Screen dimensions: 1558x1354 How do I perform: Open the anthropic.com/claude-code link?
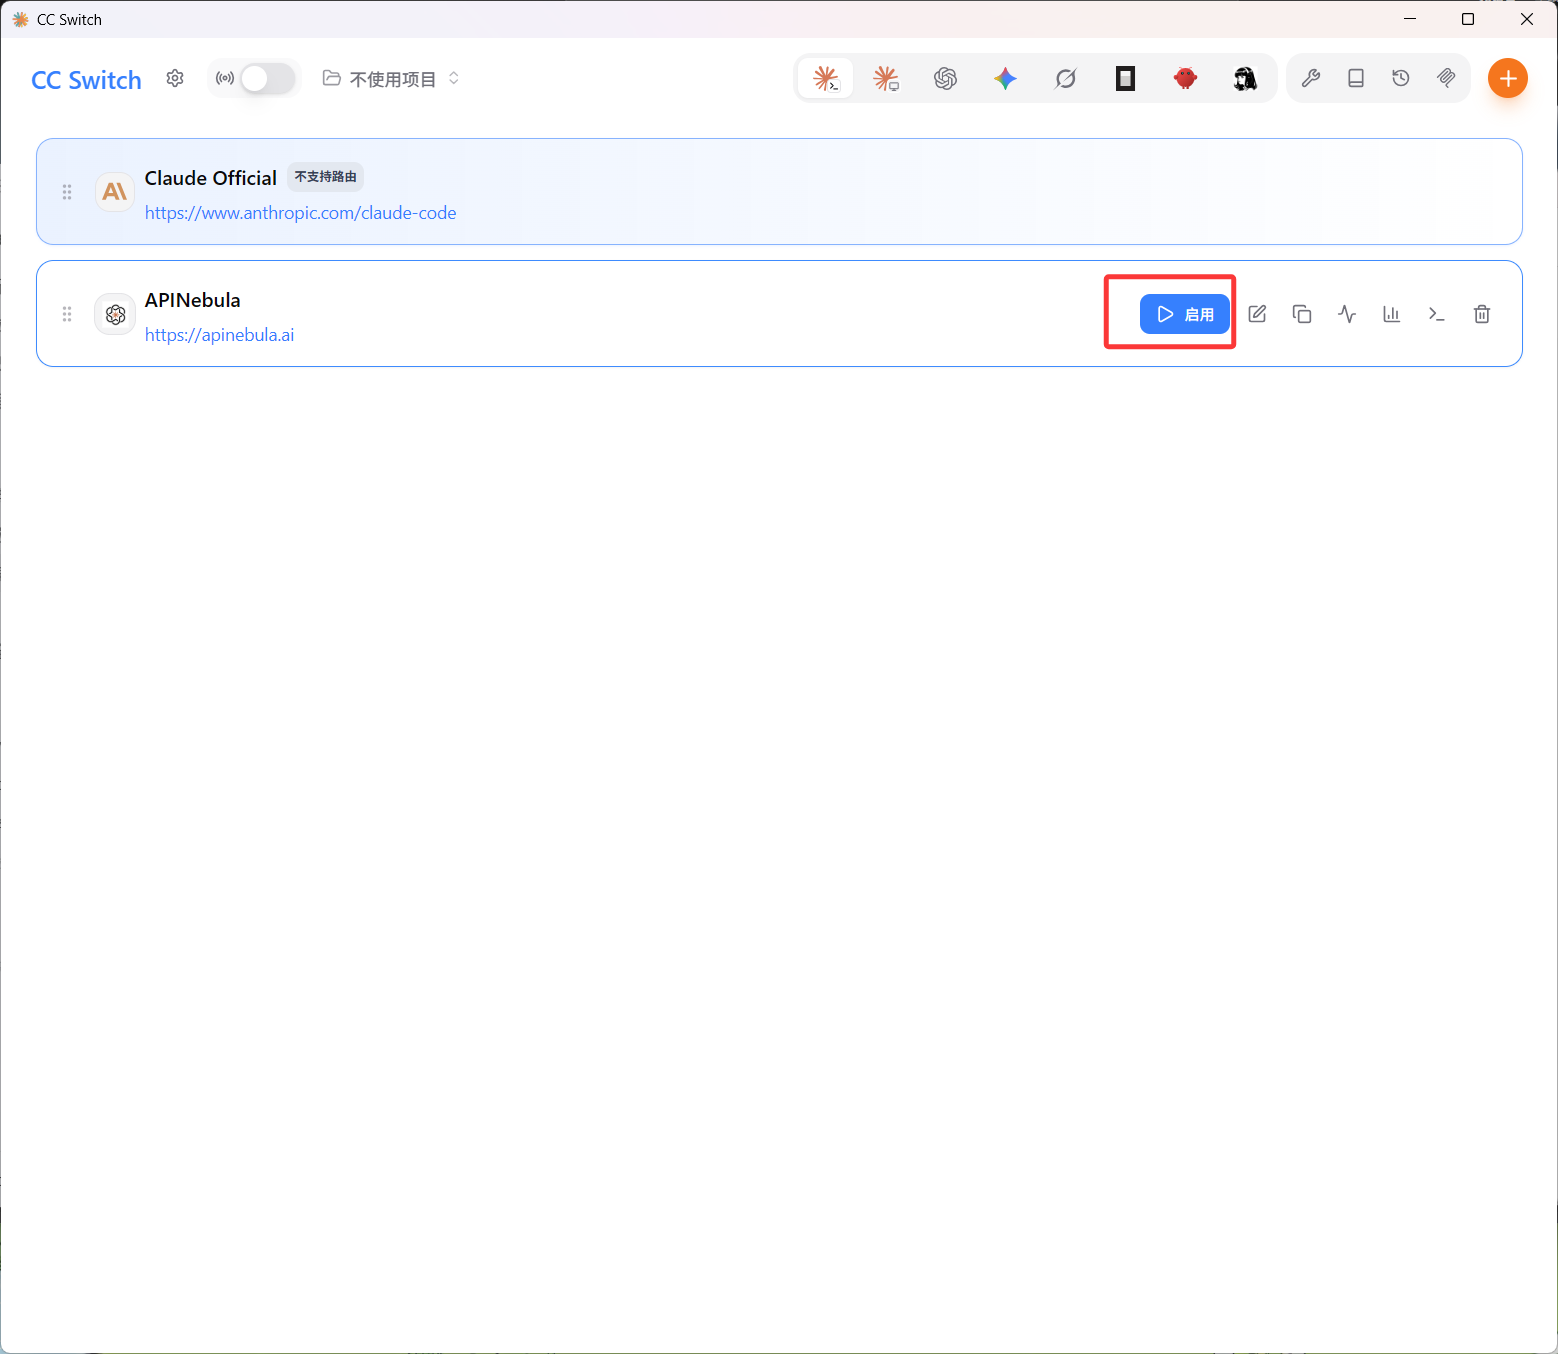coord(300,213)
